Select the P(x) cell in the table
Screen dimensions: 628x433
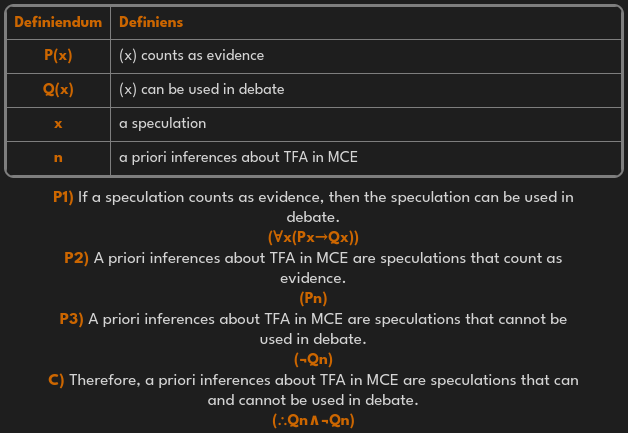pyautogui.click(x=58, y=55)
